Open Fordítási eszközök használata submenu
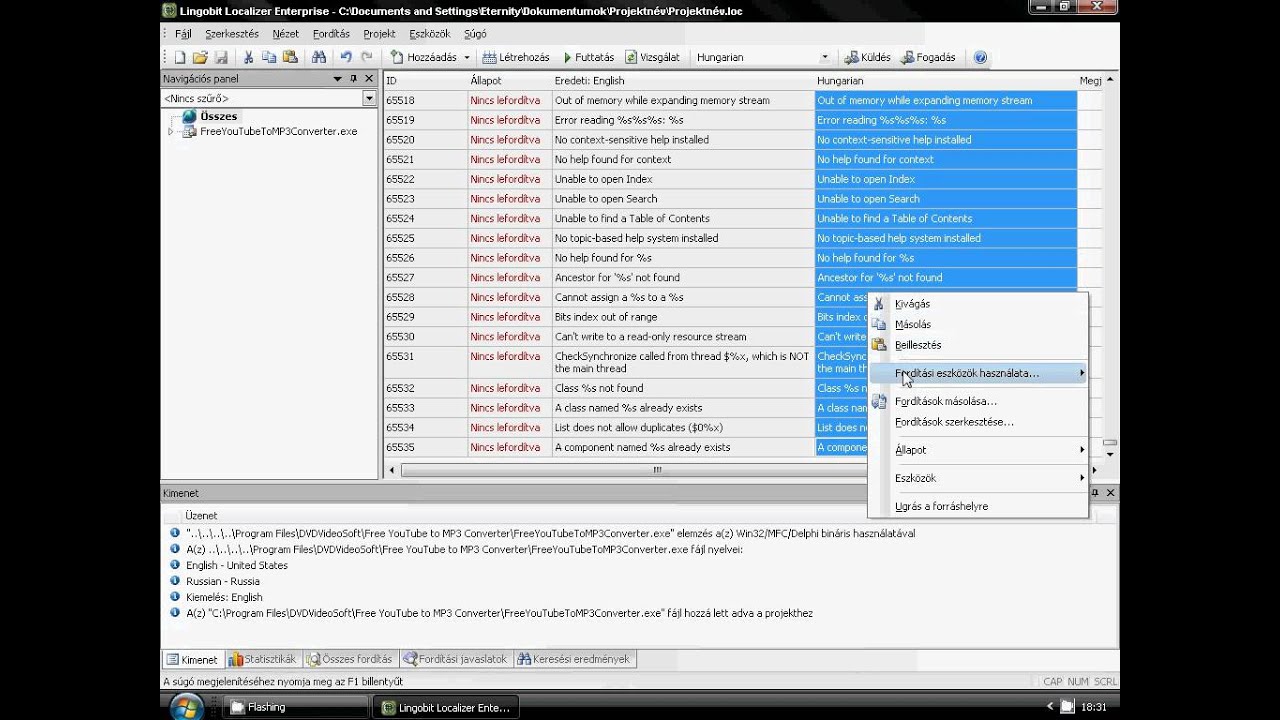 (978, 373)
